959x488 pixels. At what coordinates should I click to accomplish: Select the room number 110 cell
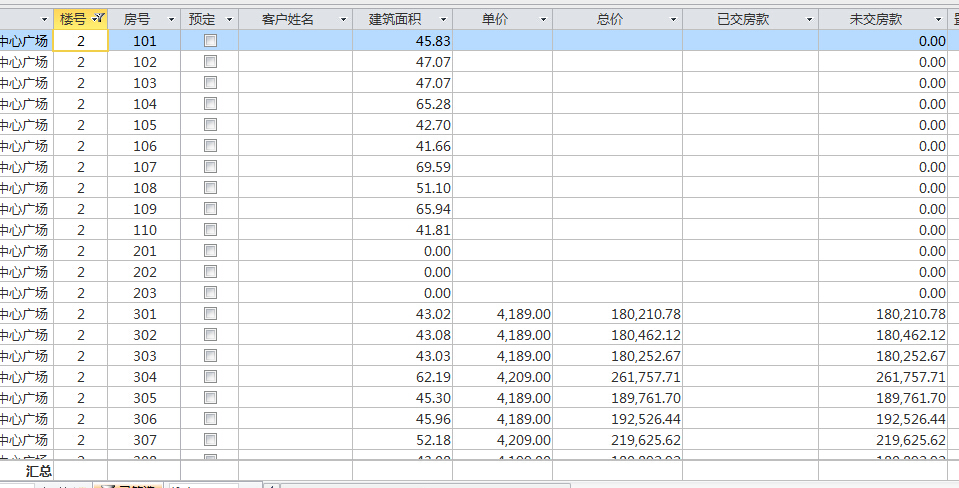point(145,230)
